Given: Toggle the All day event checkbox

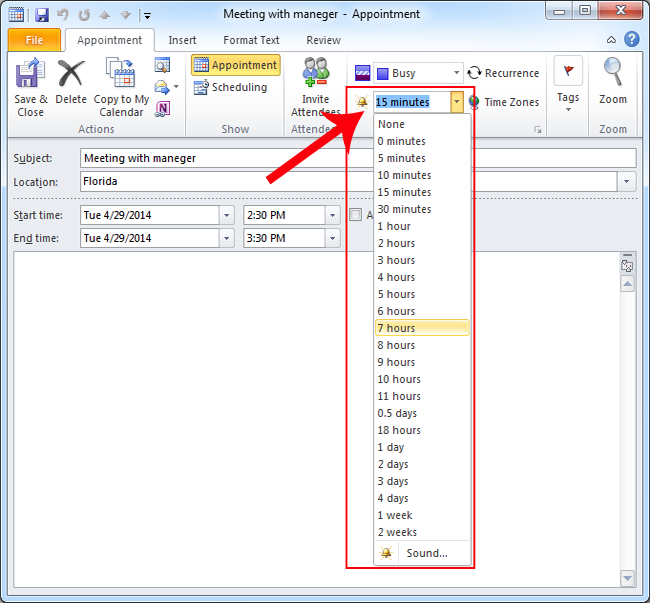Looking at the screenshot, I should (x=355, y=215).
